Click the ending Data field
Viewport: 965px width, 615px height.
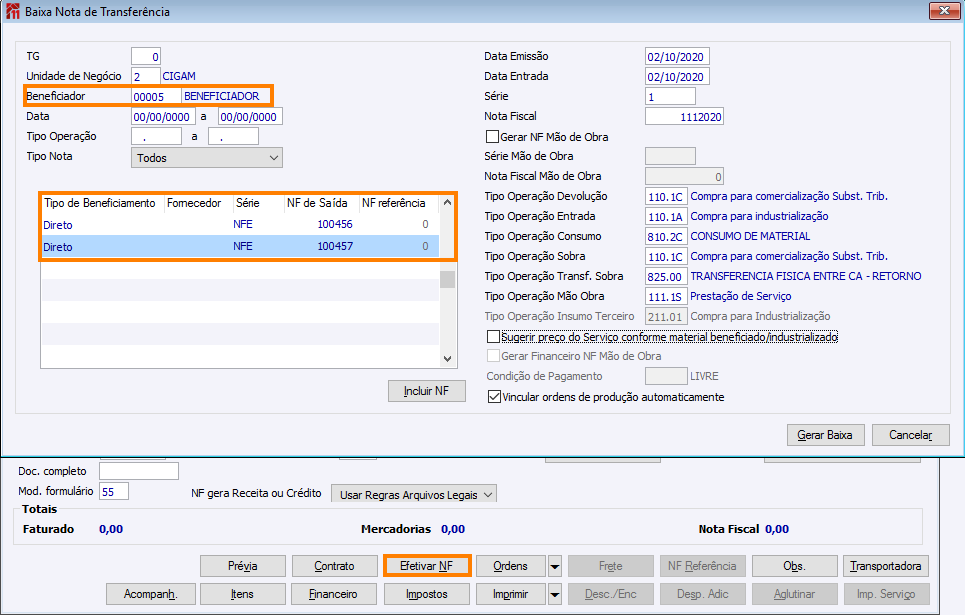(250, 116)
